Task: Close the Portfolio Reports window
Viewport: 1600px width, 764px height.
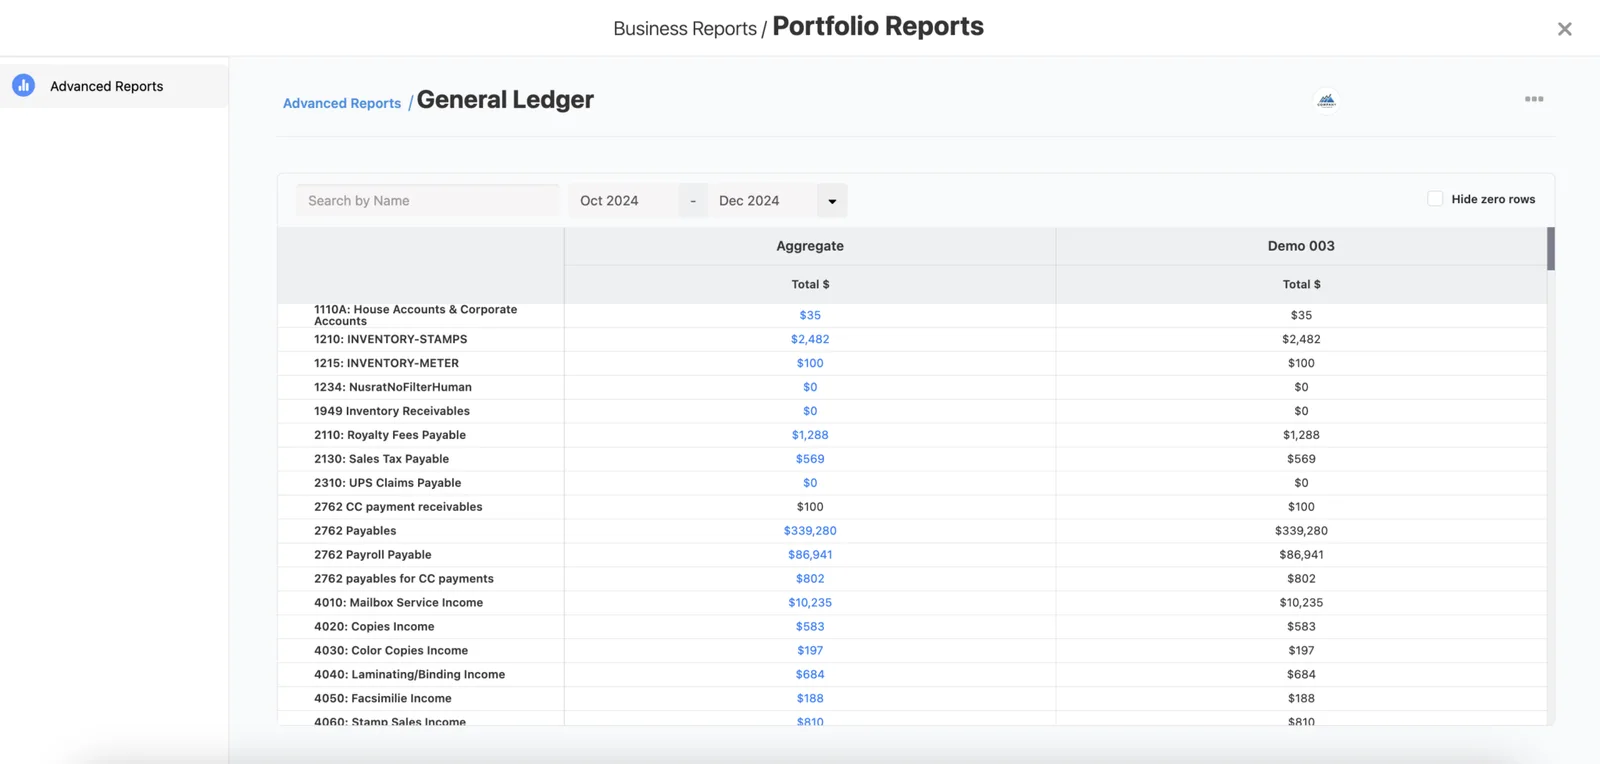Action: (1565, 29)
